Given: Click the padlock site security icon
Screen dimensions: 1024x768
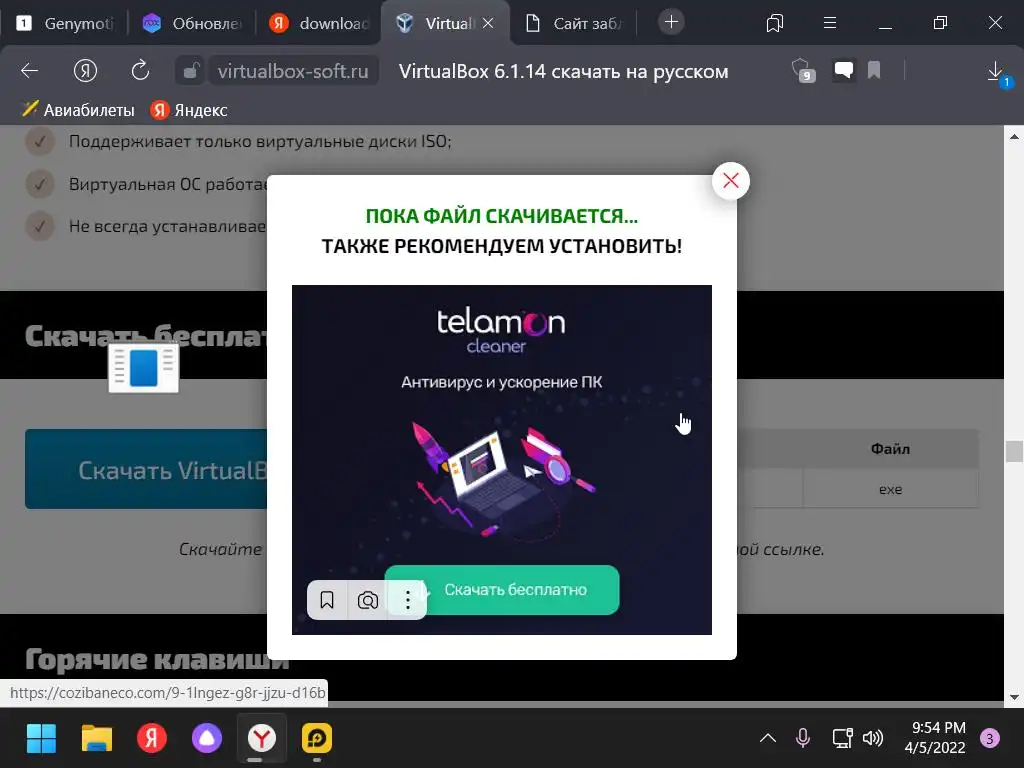Looking at the screenshot, I should (x=191, y=71).
